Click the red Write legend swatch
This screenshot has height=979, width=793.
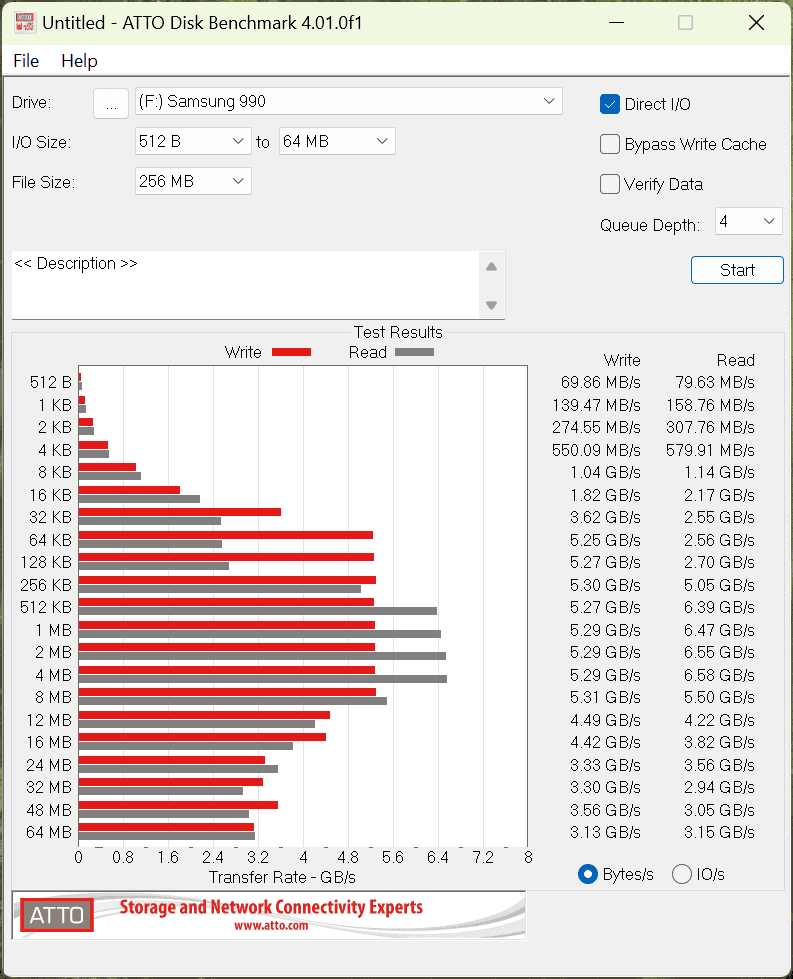(x=292, y=352)
